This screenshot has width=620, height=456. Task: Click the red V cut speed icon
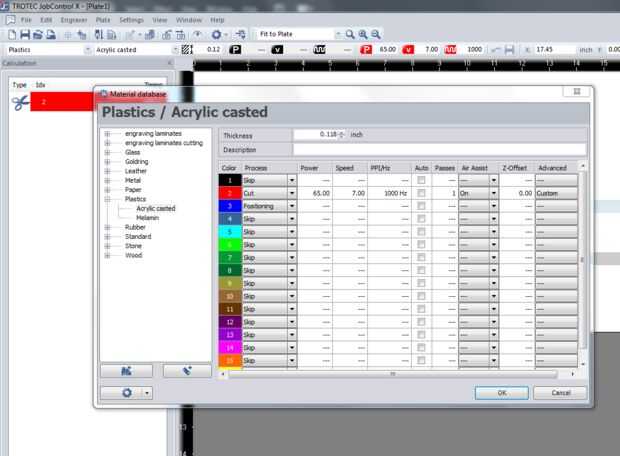(408, 49)
